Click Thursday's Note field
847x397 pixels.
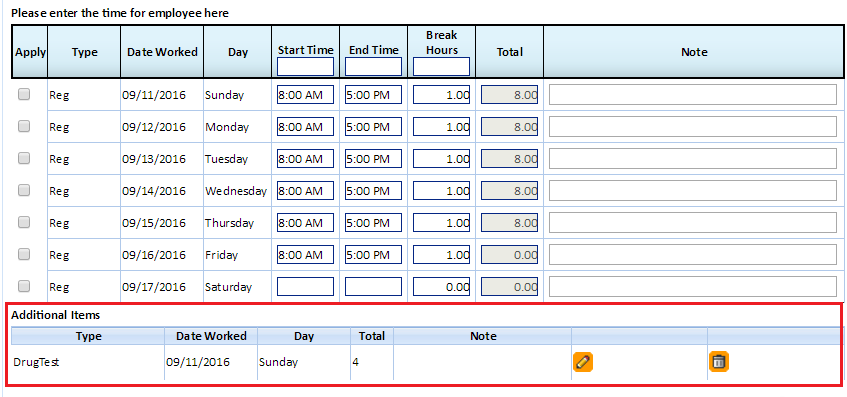tap(693, 222)
